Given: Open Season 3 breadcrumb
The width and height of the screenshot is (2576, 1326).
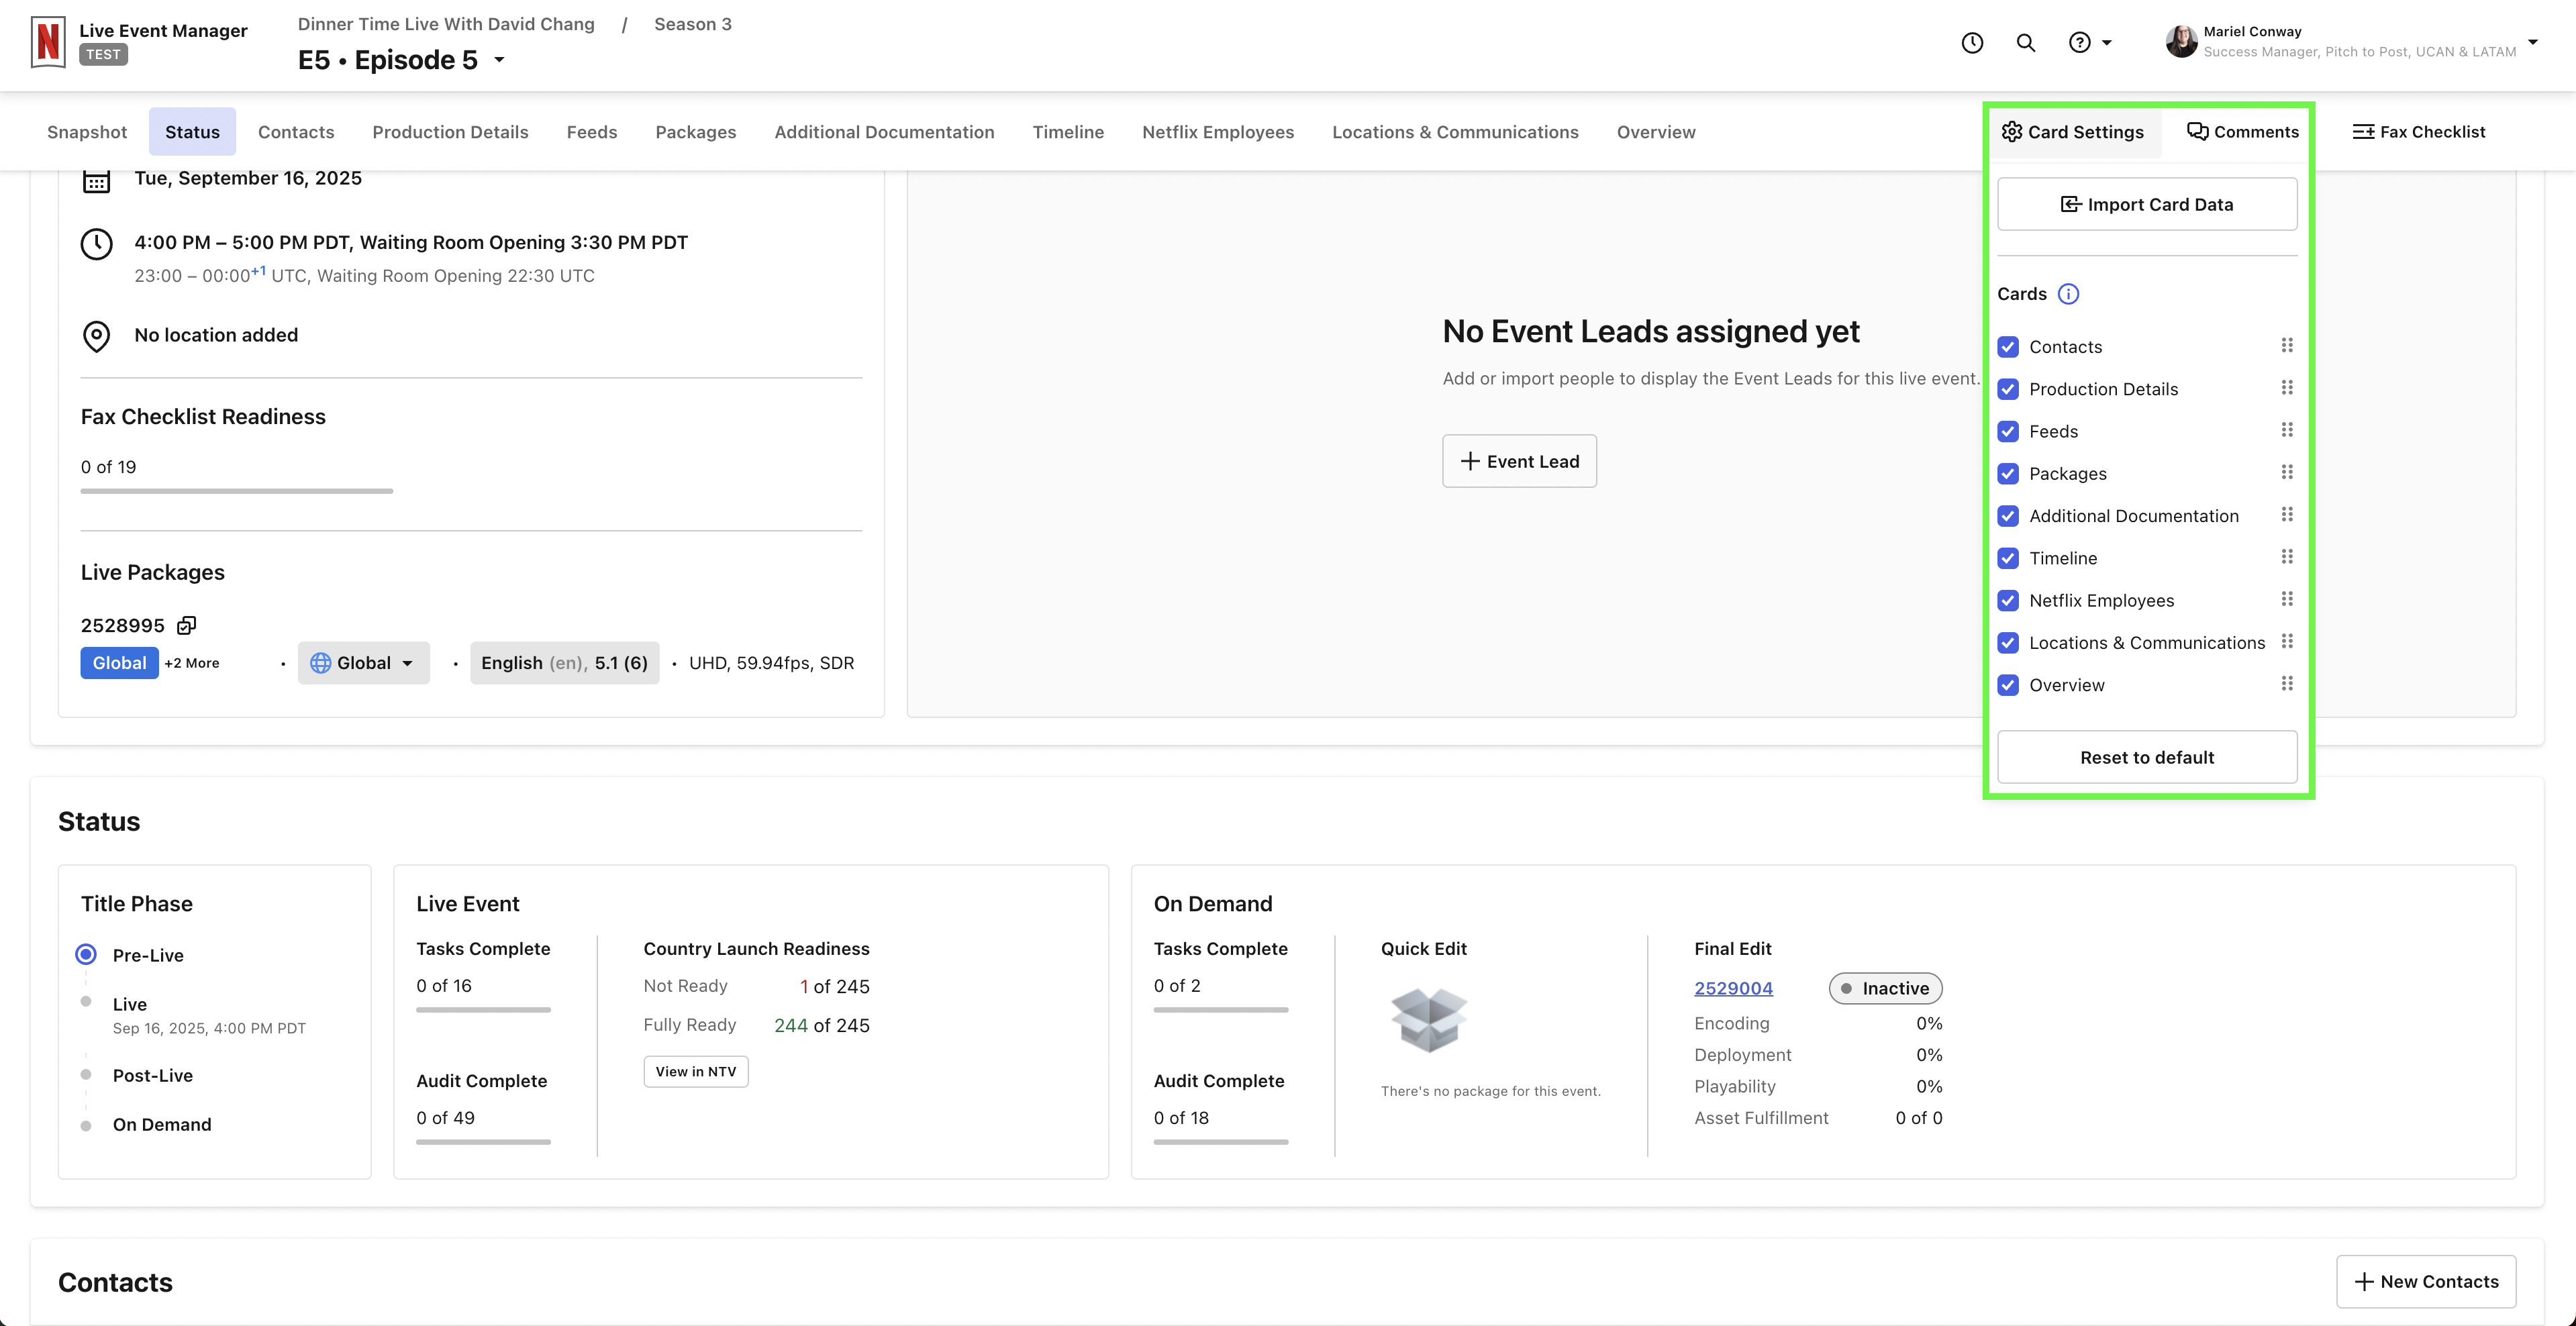Looking at the screenshot, I should pyautogui.click(x=693, y=24).
